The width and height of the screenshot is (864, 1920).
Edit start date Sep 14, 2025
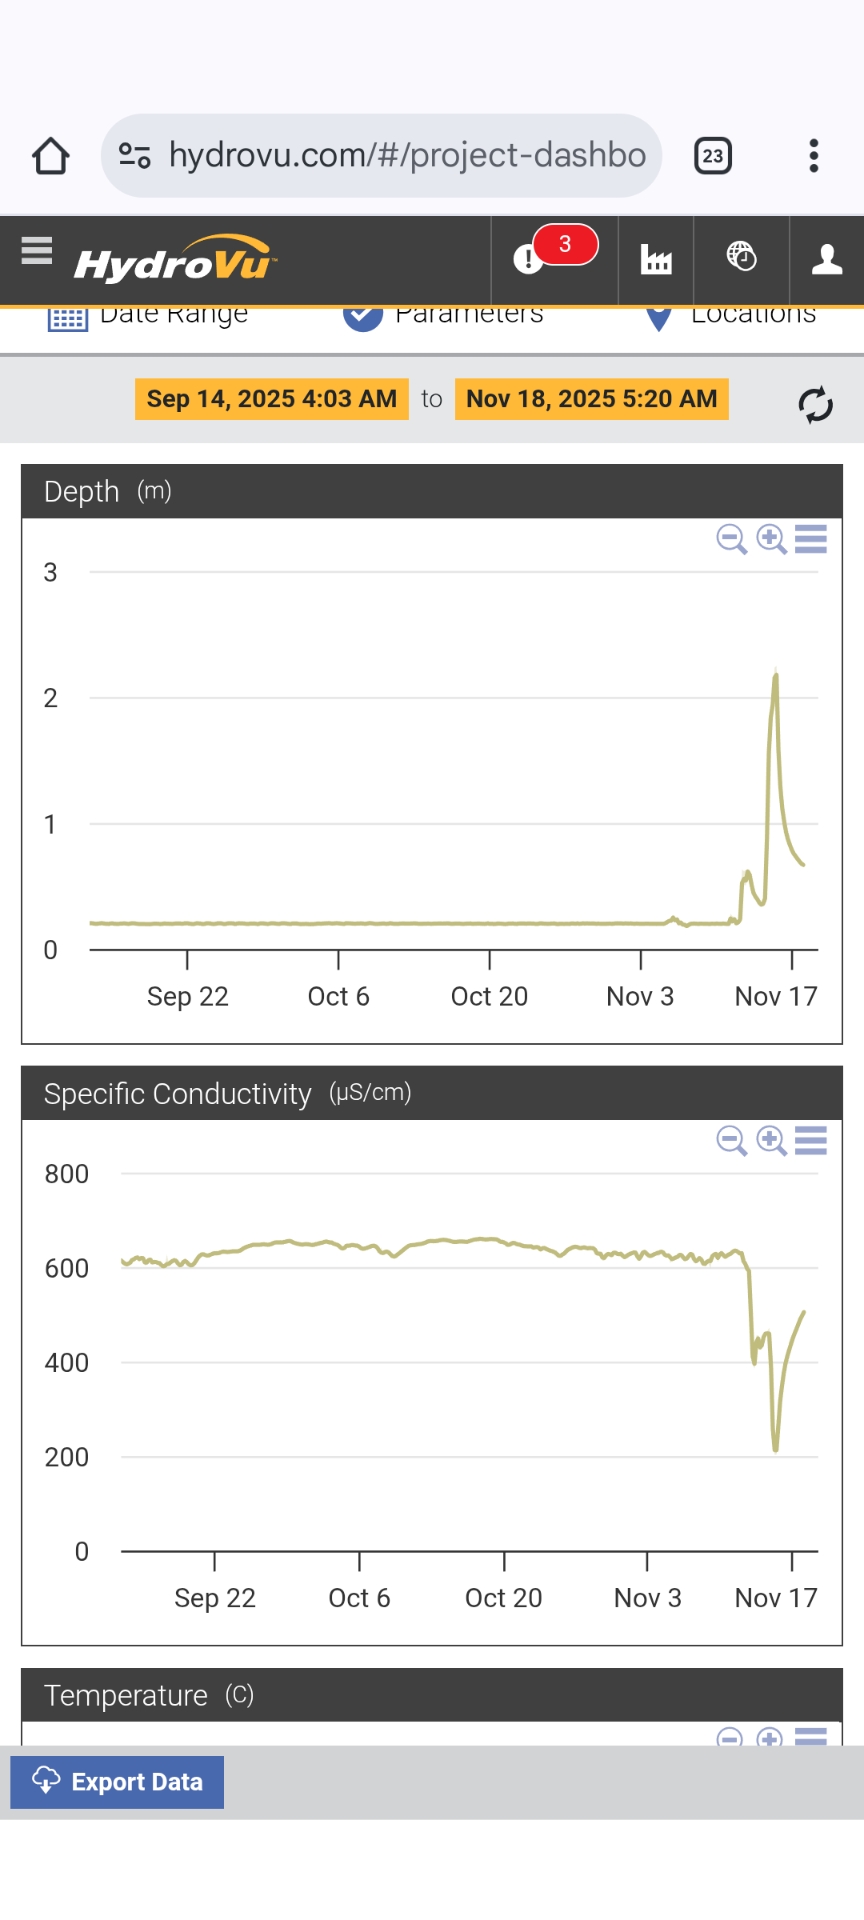pyautogui.click(x=272, y=399)
